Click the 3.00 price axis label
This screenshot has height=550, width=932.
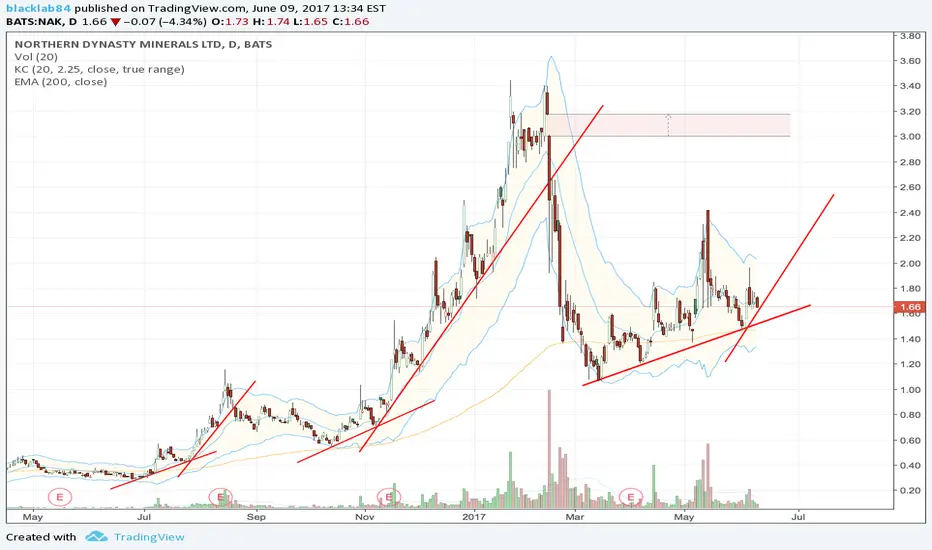pyautogui.click(x=910, y=137)
